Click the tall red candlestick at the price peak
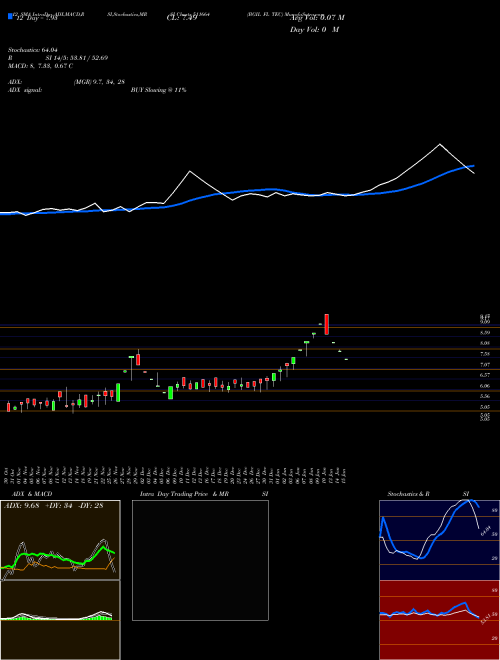500x660 pixels. click(327, 324)
